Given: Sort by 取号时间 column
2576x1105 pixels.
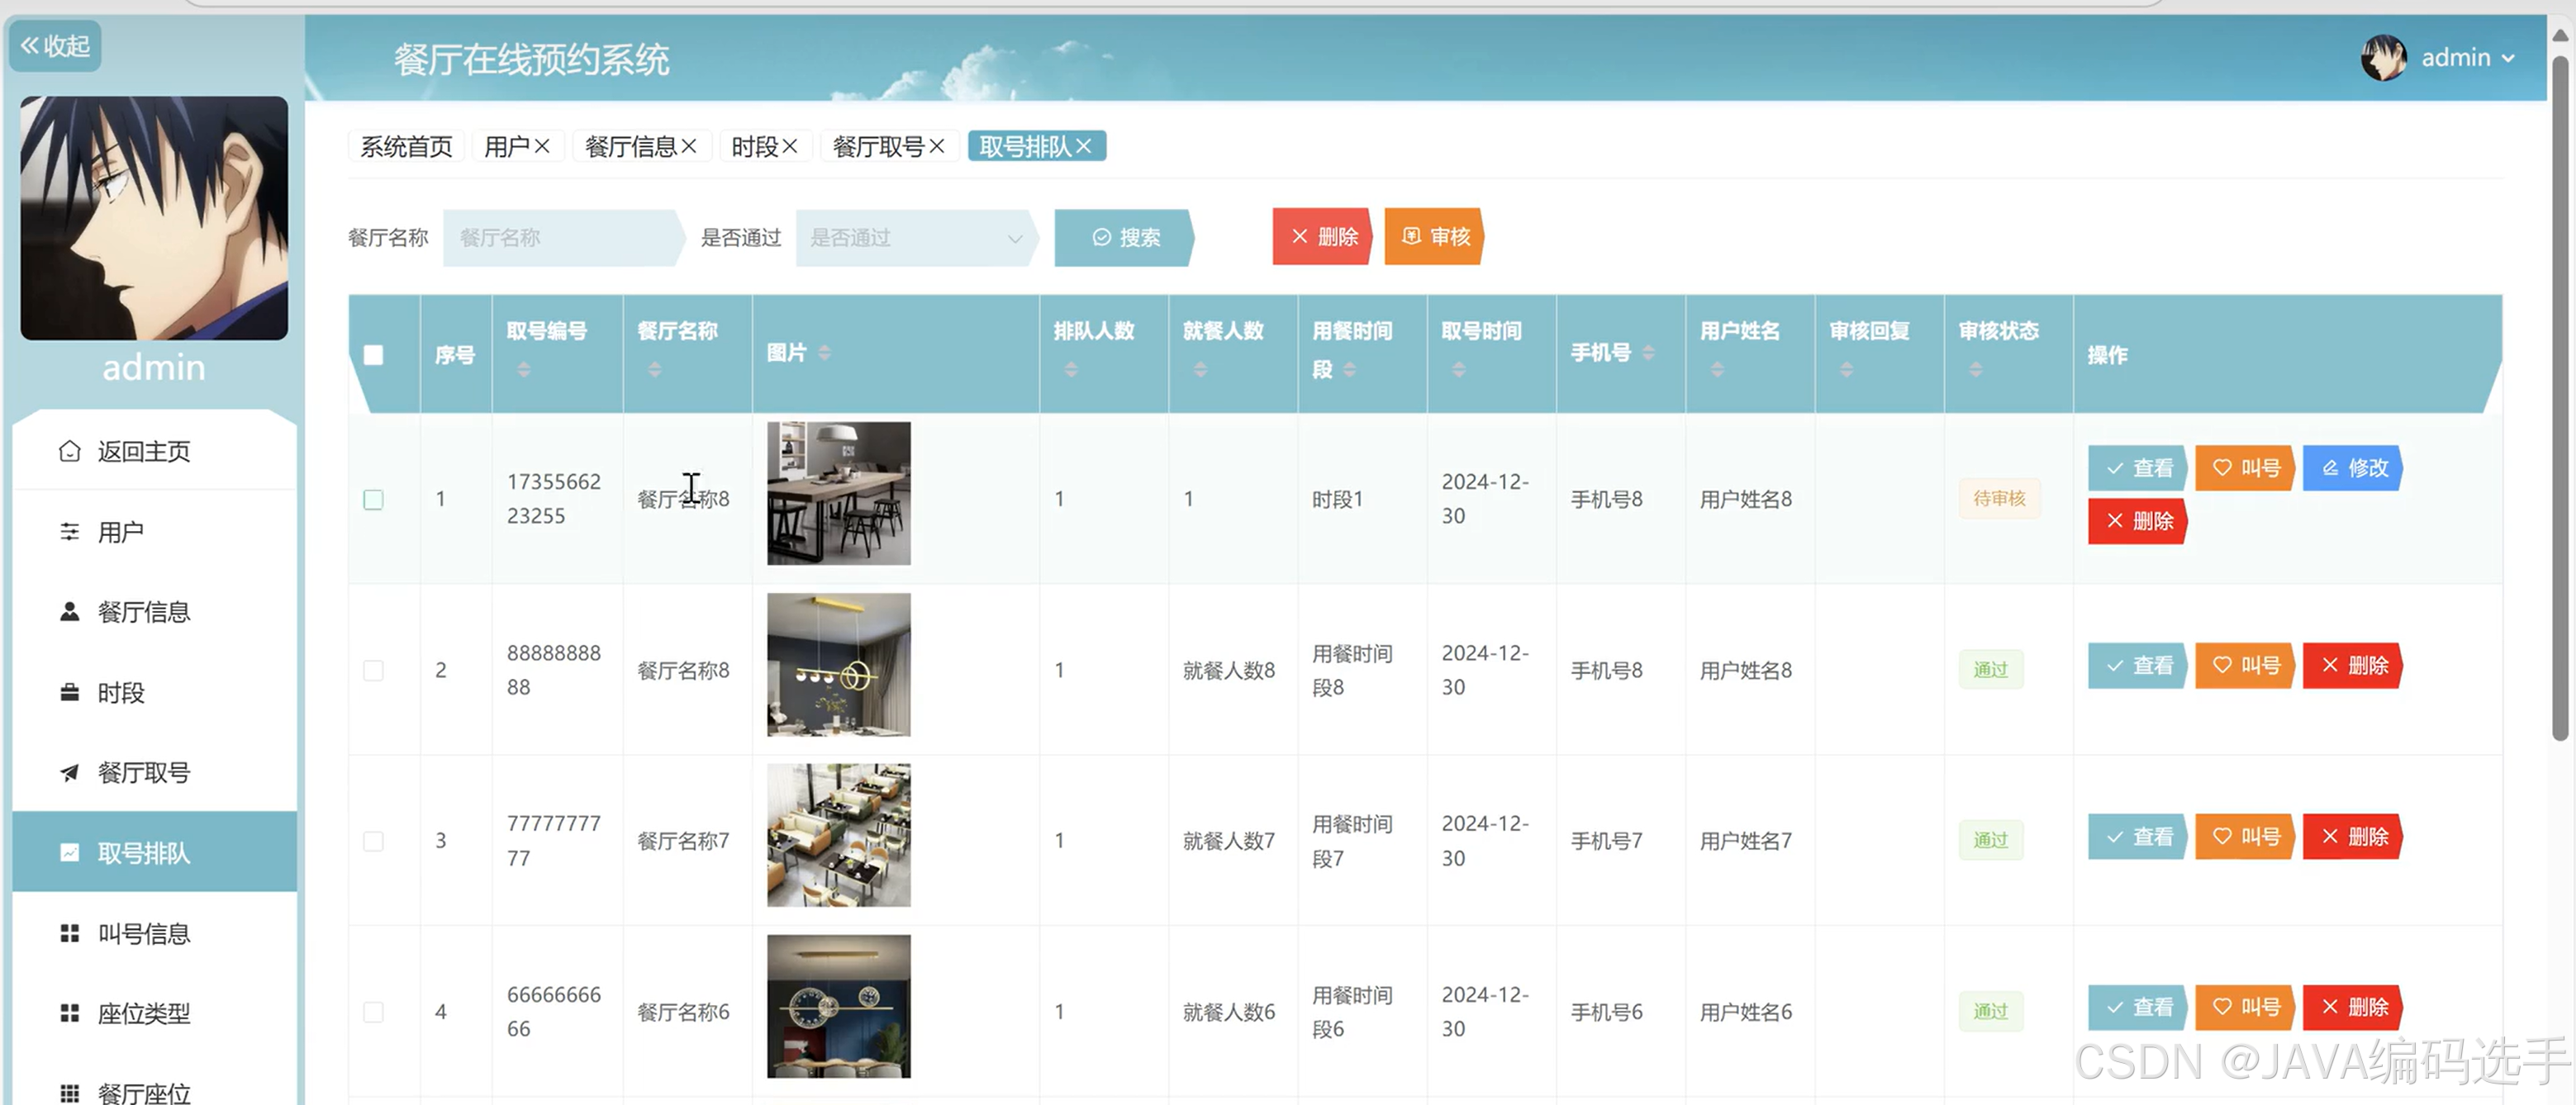Looking at the screenshot, I should (1459, 371).
